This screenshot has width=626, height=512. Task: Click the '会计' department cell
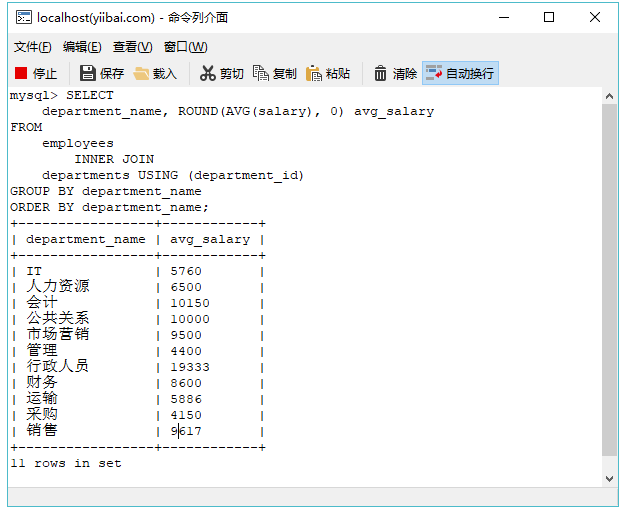(x=42, y=302)
